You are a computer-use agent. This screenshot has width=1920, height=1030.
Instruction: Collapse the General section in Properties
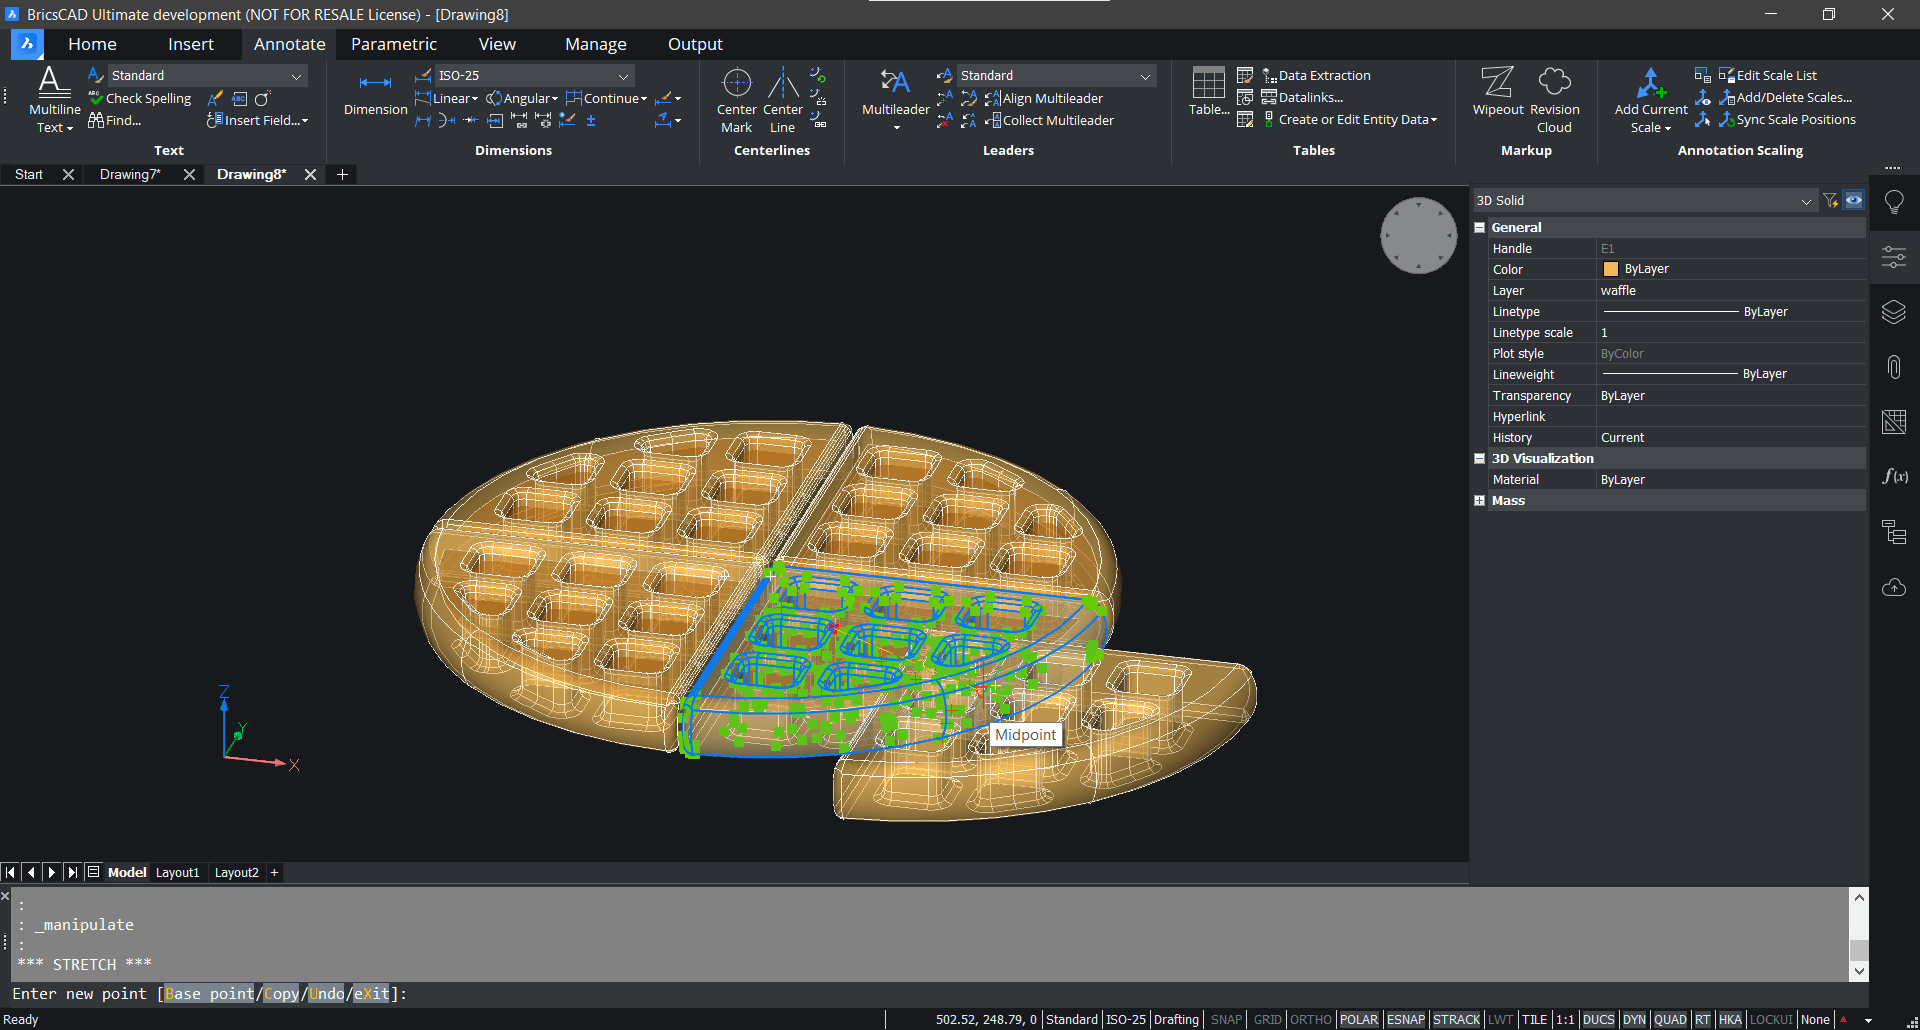click(x=1480, y=227)
